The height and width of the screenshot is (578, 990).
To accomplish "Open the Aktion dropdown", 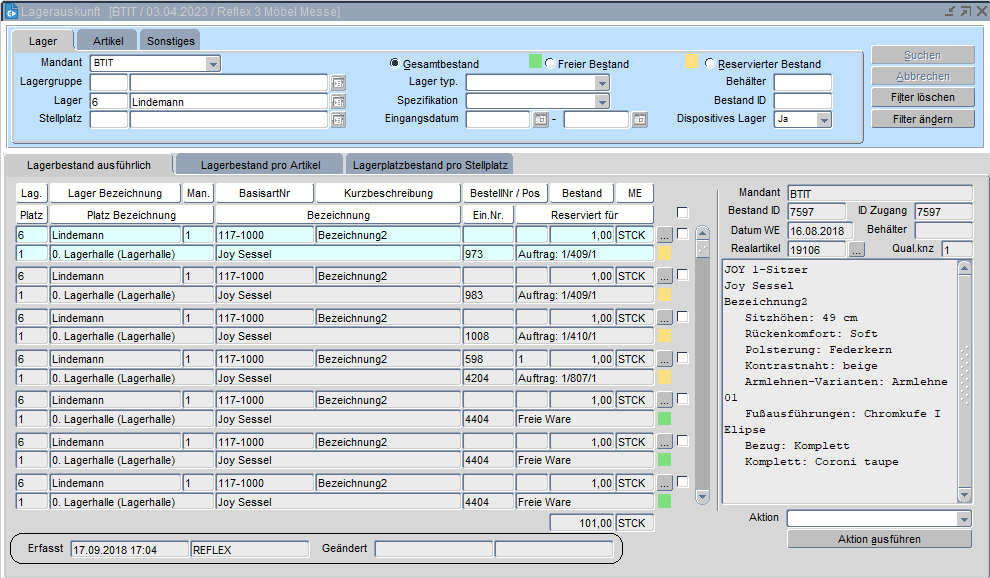I will [x=963, y=519].
